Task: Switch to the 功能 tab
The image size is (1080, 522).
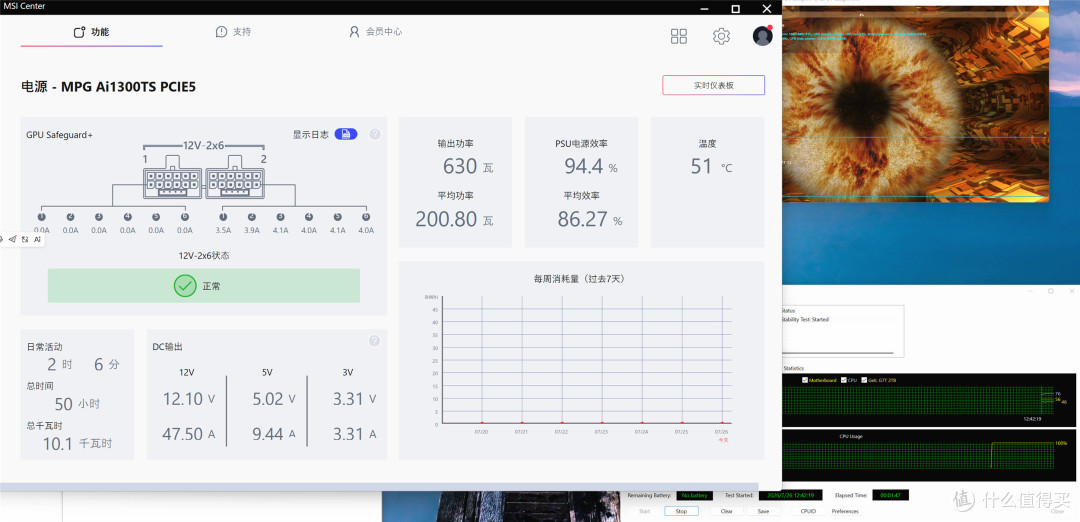Action: [x=92, y=32]
